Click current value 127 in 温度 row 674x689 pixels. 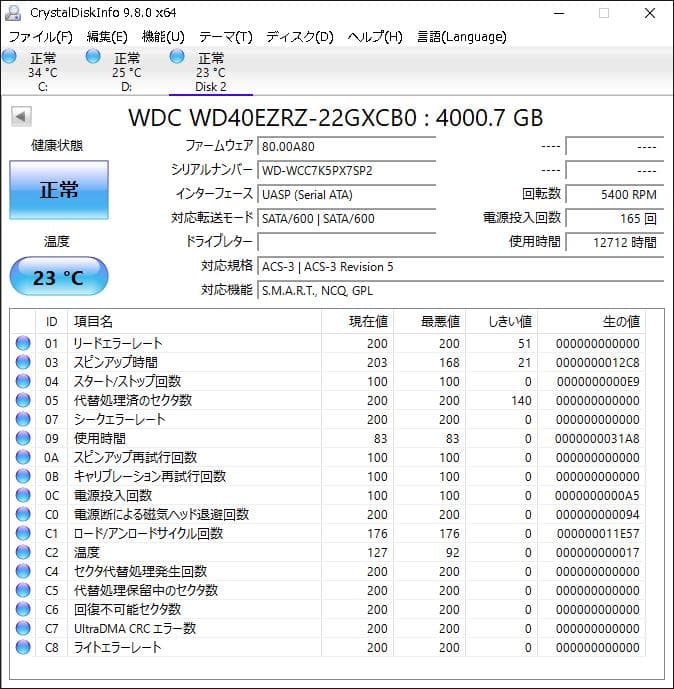coord(377,552)
